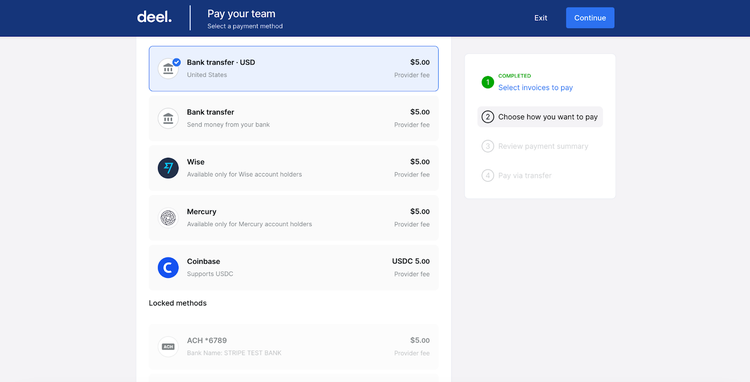
Task: Click the green step 1 completed circle
Action: click(x=487, y=82)
